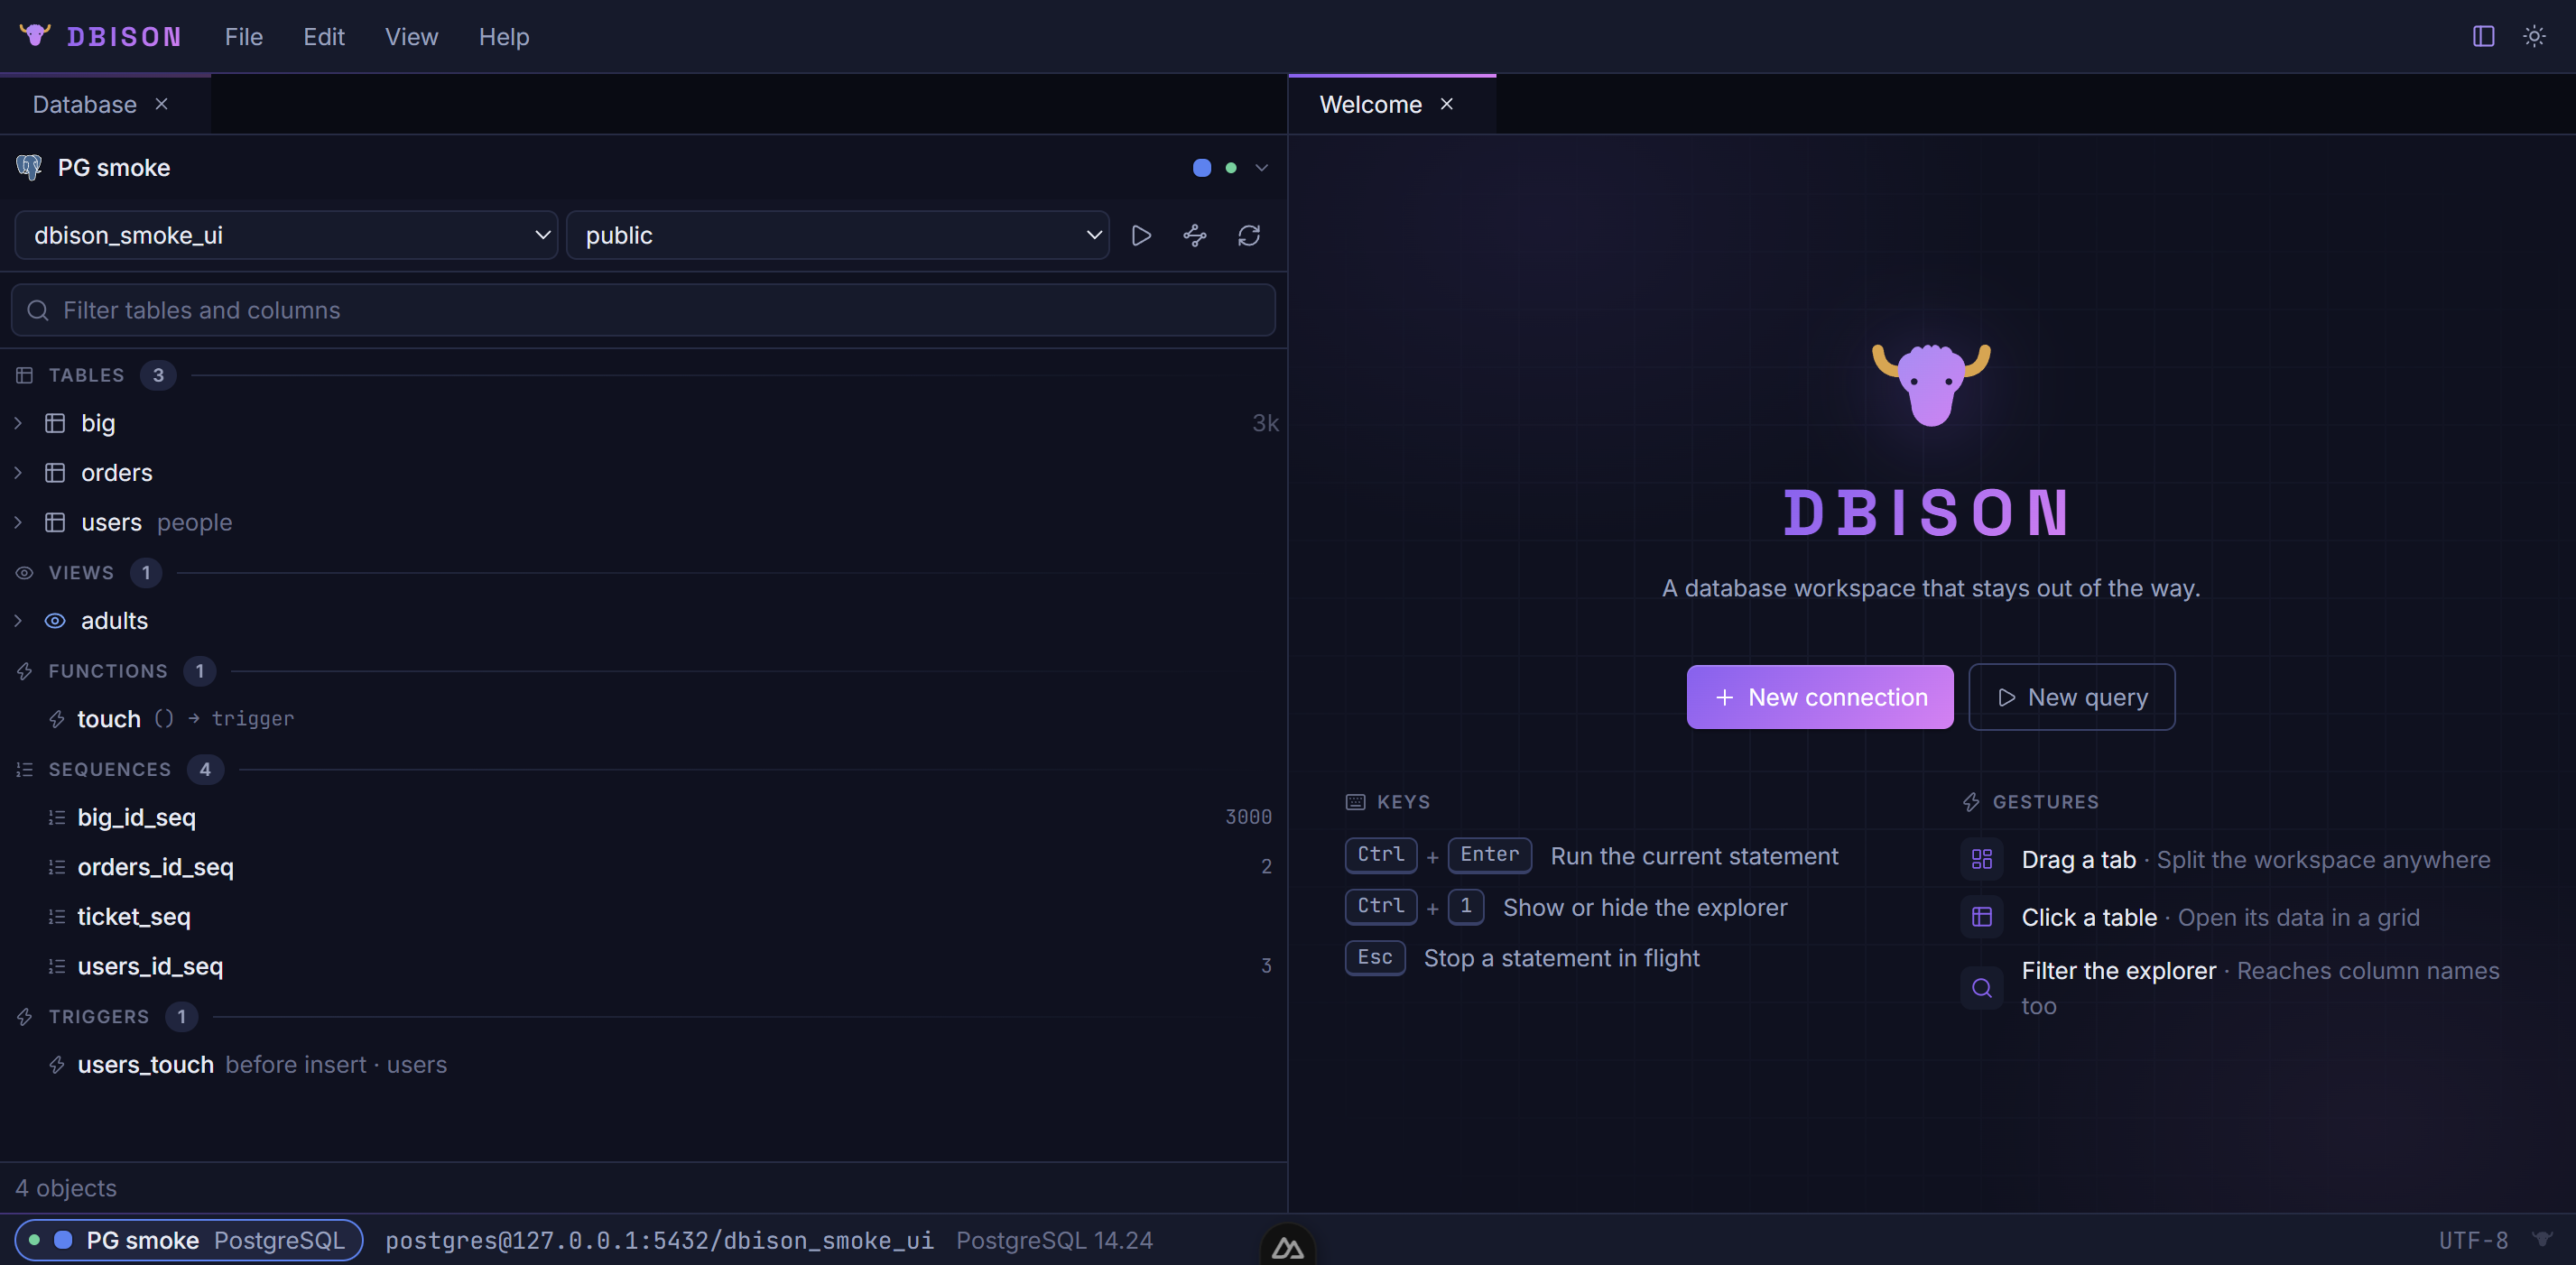Click the Esc key hint
The image size is (2576, 1265).
tap(1375, 957)
